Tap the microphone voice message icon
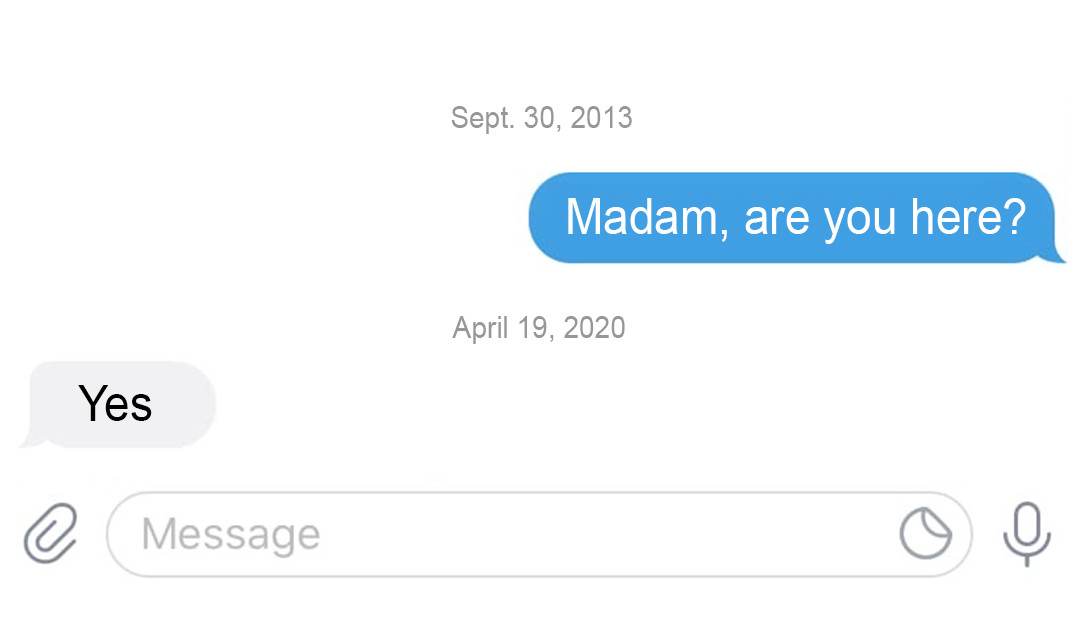 [x=1026, y=534]
